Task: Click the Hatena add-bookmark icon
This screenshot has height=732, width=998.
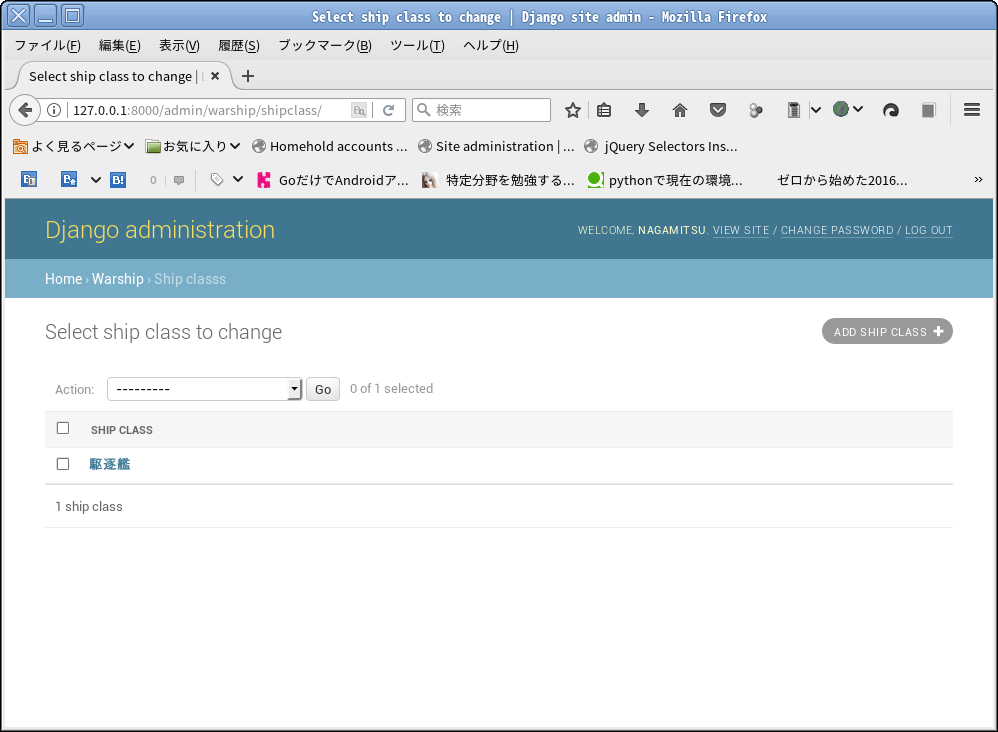Action: [x=69, y=180]
